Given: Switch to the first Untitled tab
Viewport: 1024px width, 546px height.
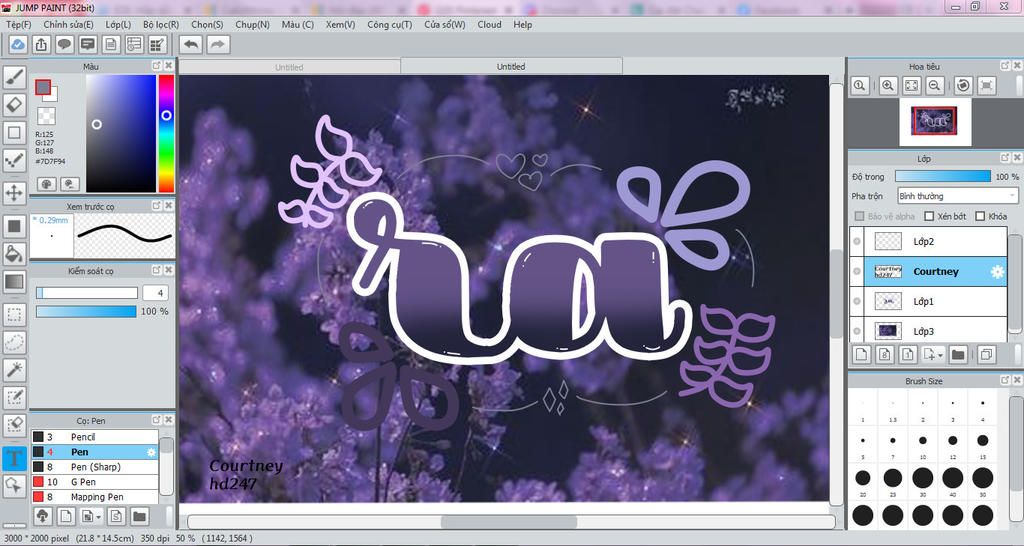Looking at the screenshot, I should click(289, 67).
